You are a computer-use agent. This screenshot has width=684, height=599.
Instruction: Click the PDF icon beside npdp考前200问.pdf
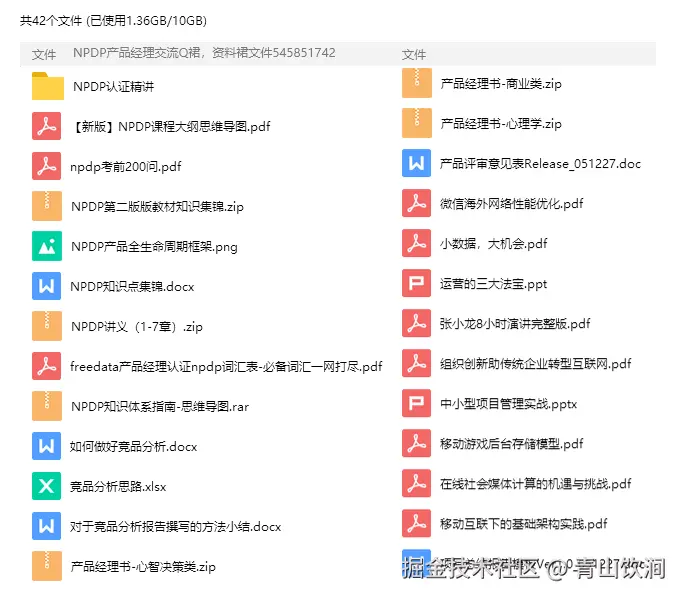pos(47,166)
